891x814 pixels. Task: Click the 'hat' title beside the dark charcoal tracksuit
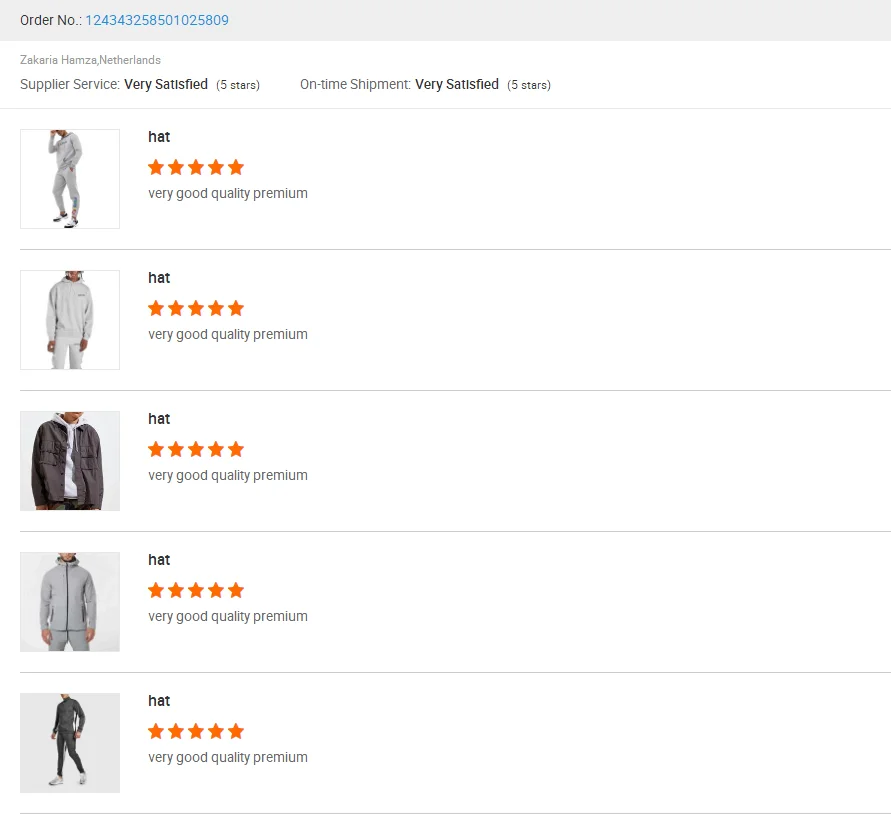click(x=159, y=701)
